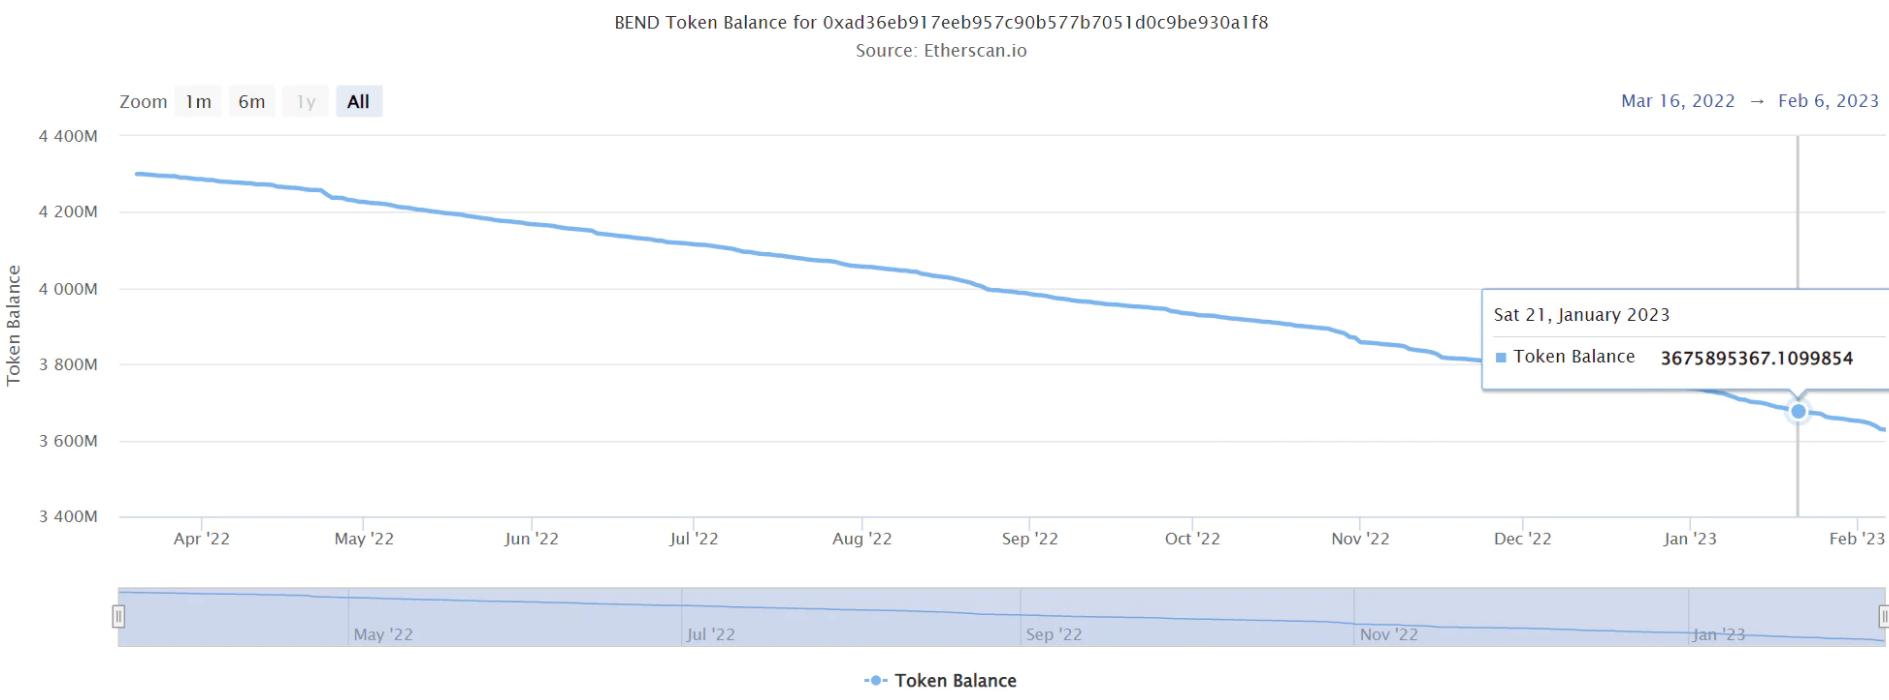Click the Mar 16, 2022 start date

pyautogui.click(x=1677, y=101)
